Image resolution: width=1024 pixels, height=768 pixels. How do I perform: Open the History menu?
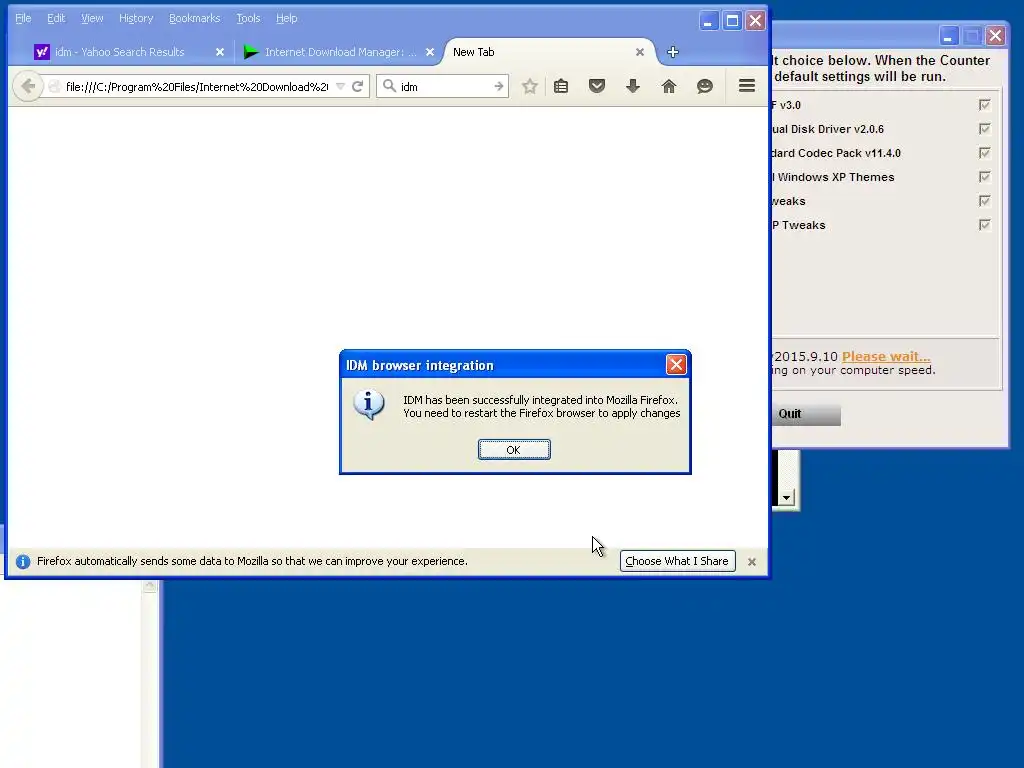tap(136, 18)
